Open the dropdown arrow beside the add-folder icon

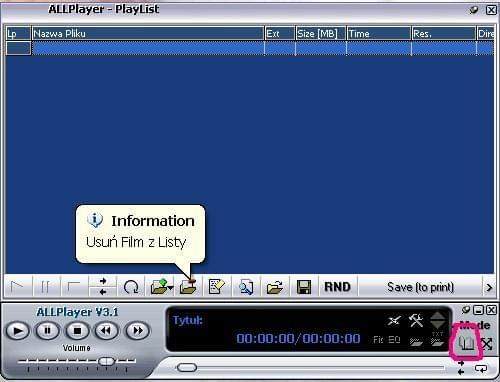click(171, 288)
